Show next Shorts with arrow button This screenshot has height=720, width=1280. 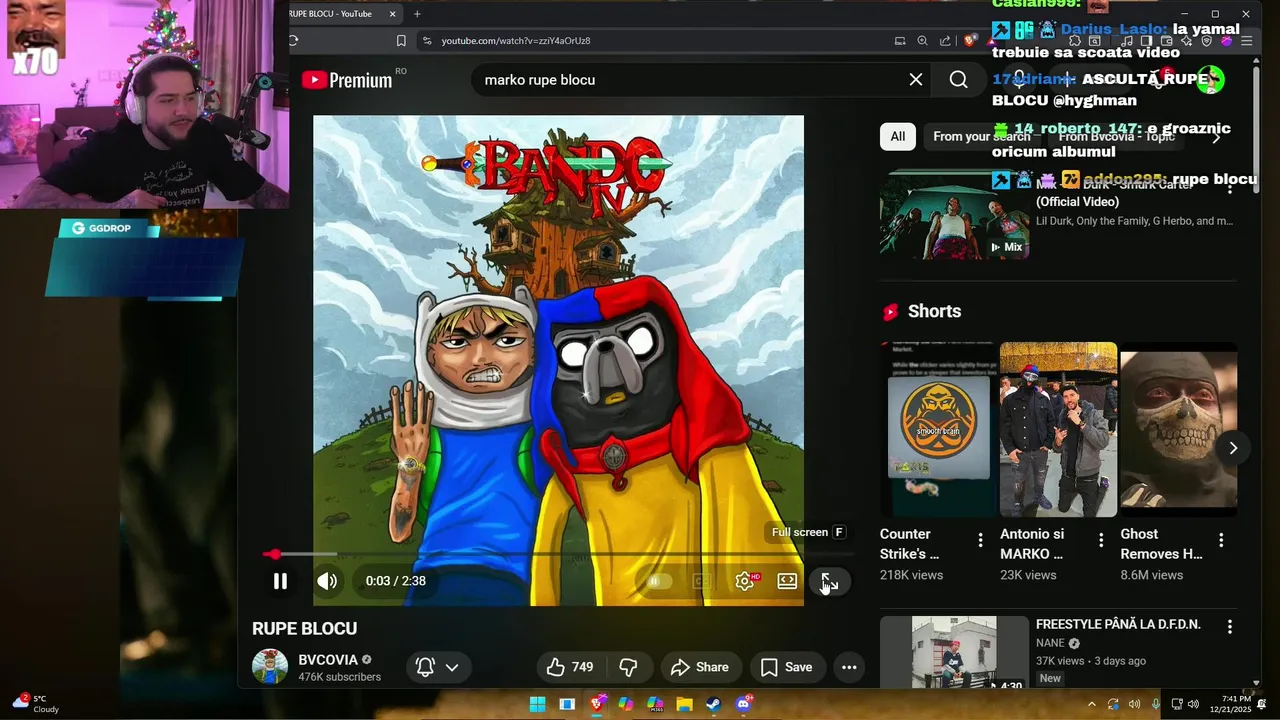click(x=1233, y=448)
